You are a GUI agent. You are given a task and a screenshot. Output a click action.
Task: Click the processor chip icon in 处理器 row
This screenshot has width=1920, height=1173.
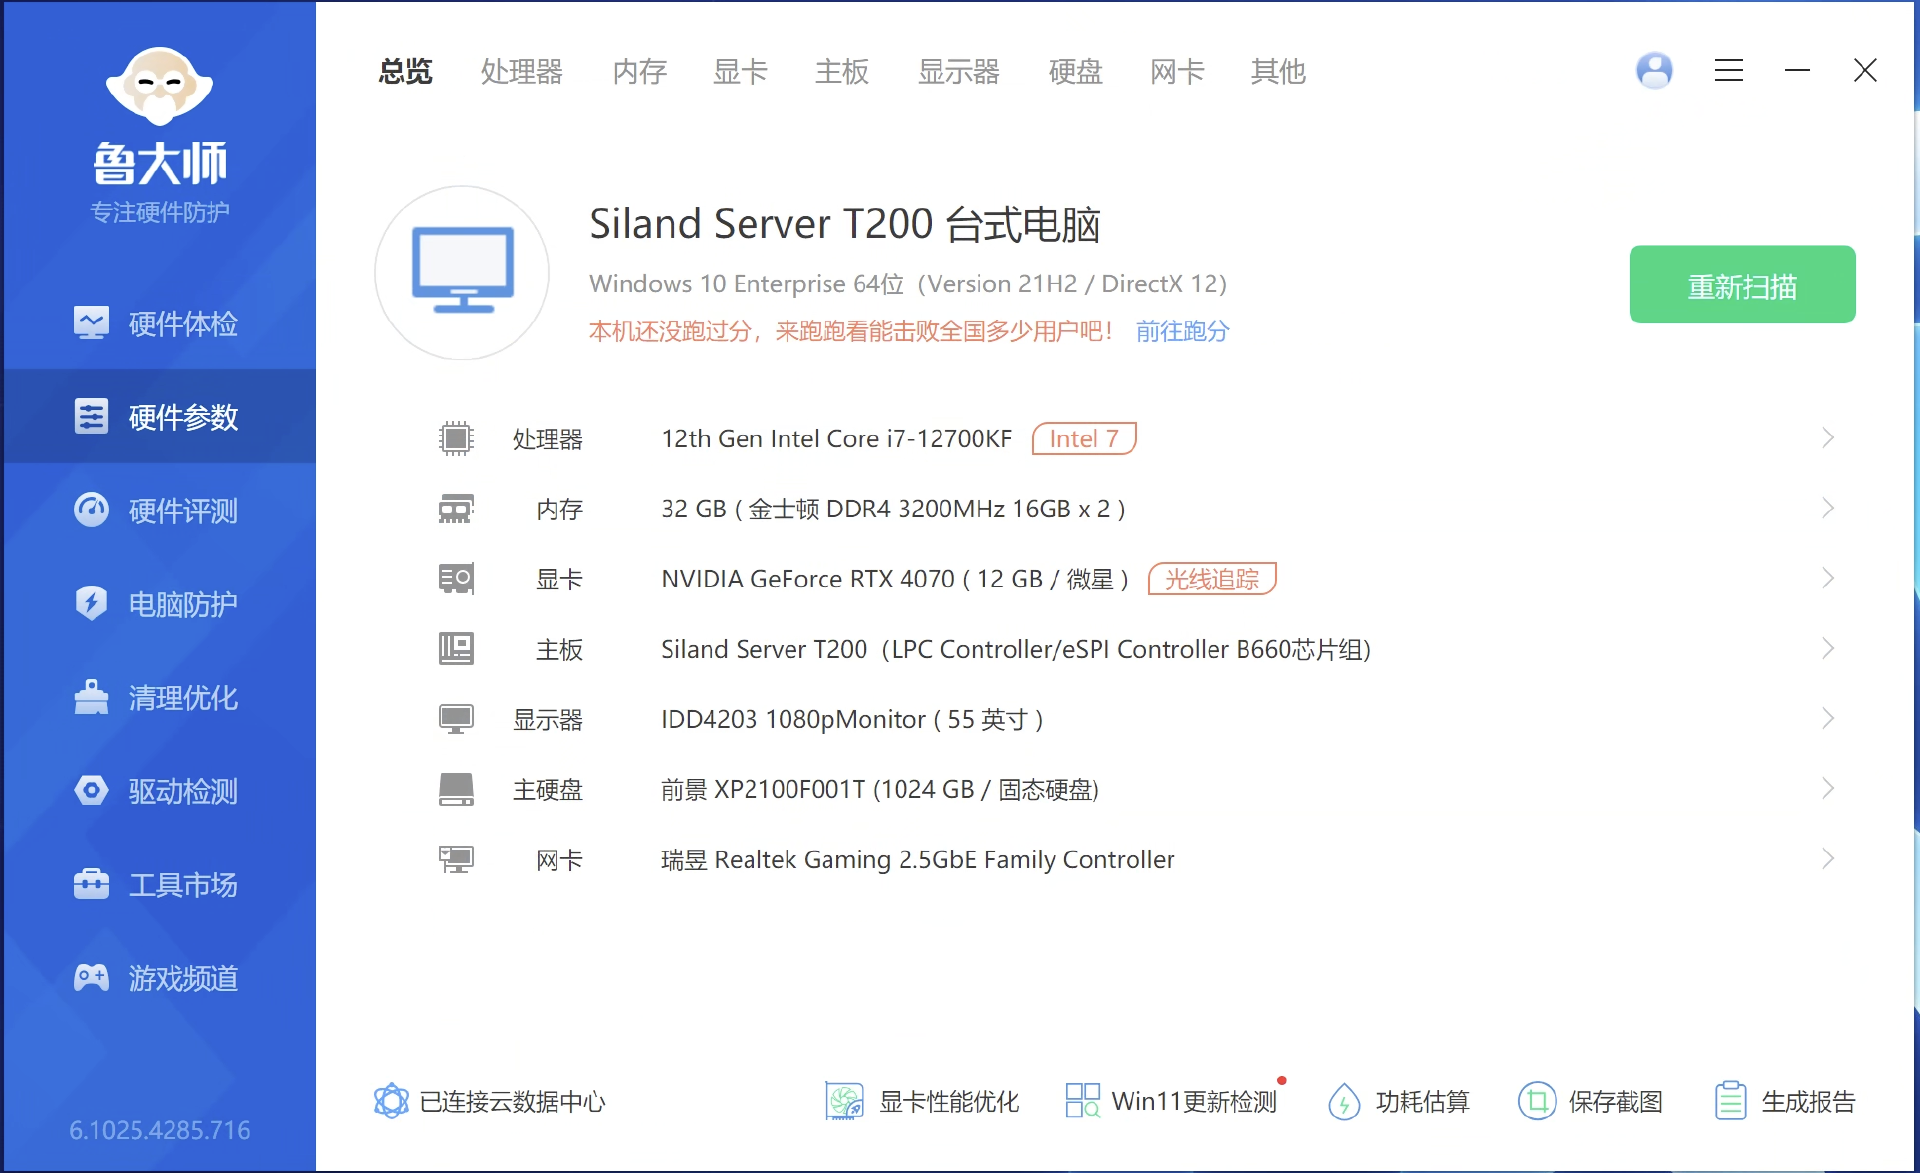(456, 438)
